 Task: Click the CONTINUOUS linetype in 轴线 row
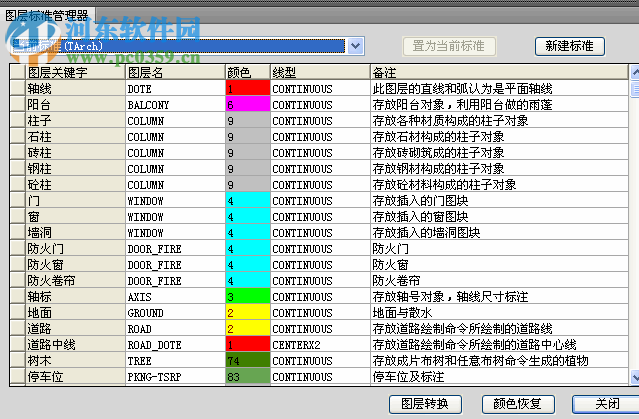pos(320,88)
